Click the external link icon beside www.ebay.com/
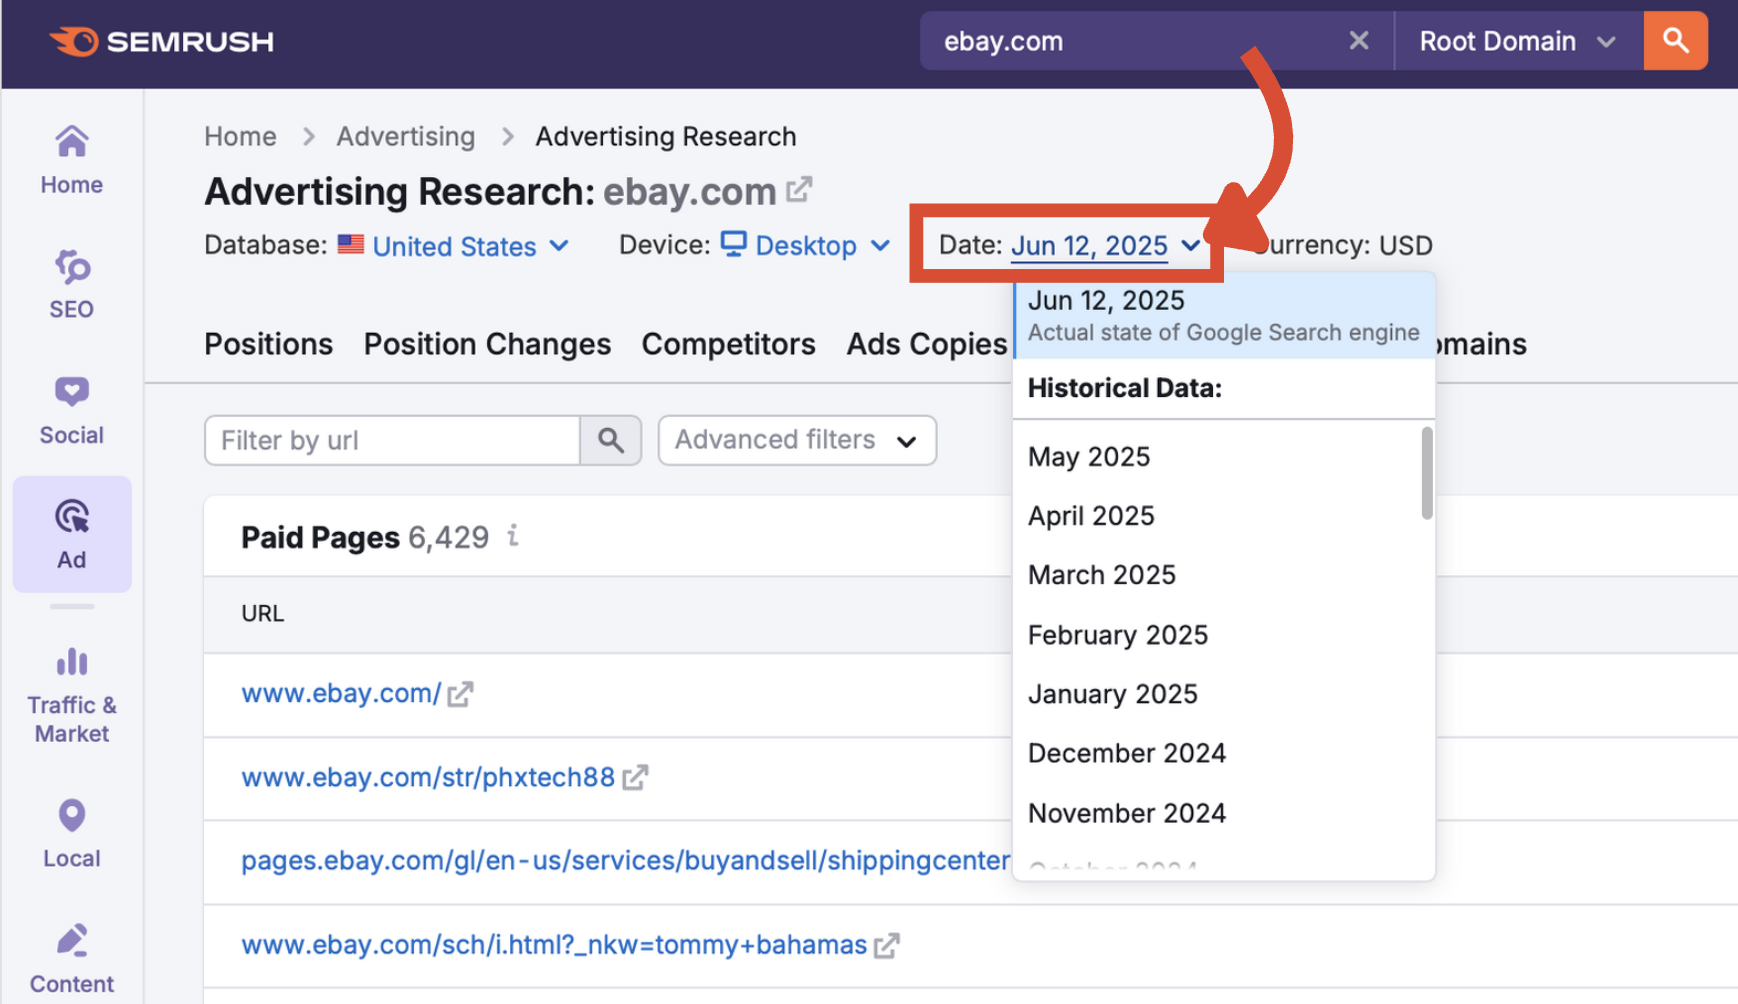Screen dimensions: 1738x1004 [460, 692]
